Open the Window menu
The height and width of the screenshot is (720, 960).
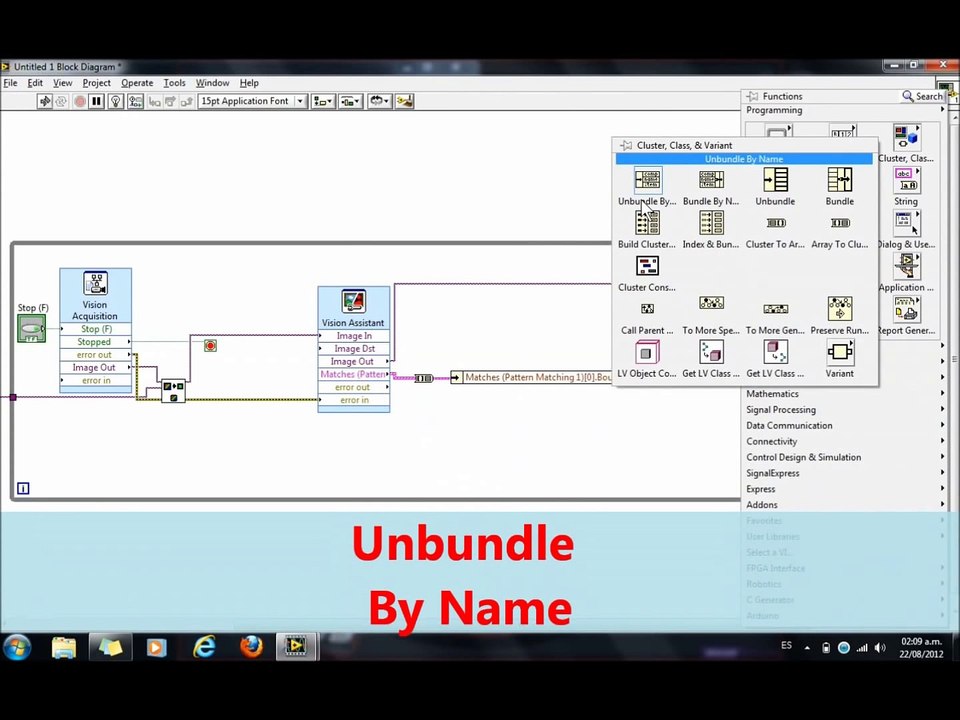pos(212,83)
